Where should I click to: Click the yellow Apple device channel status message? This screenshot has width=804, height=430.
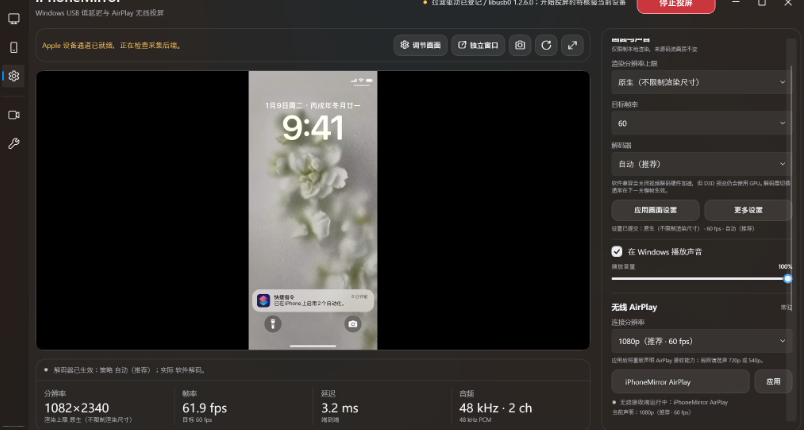pyautogui.click(x=111, y=45)
